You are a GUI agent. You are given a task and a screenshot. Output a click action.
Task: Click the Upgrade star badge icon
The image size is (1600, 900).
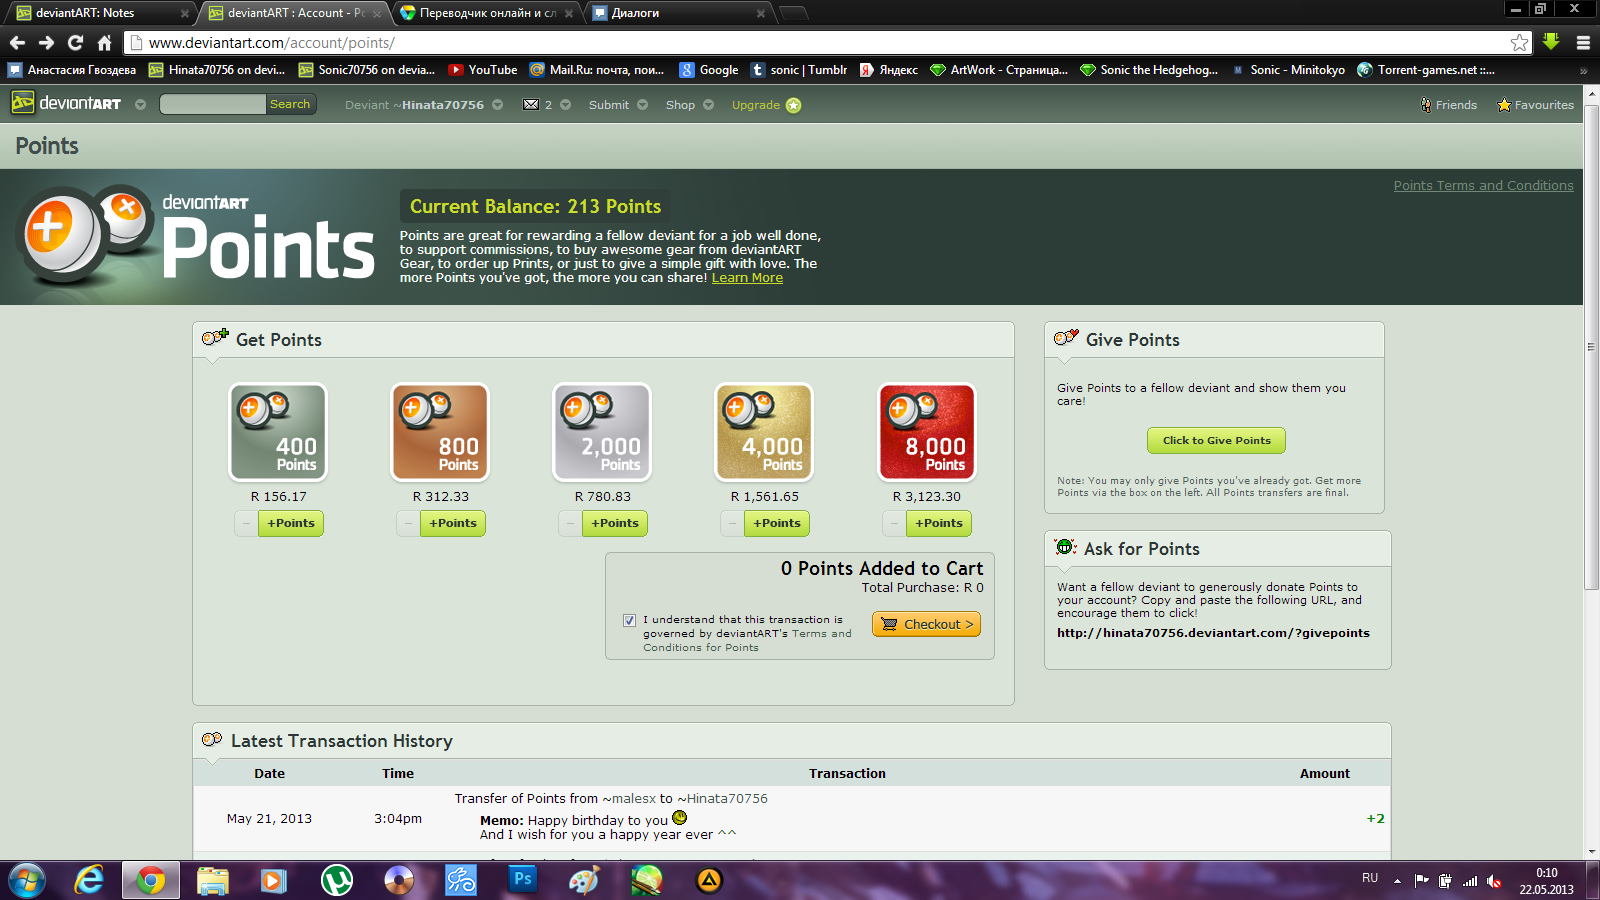pyautogui.click(x=793, y=105)
